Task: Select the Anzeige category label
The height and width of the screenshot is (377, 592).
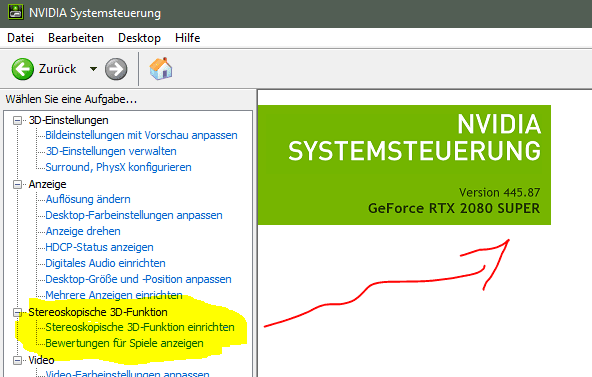Action: (x=47, y=184)
